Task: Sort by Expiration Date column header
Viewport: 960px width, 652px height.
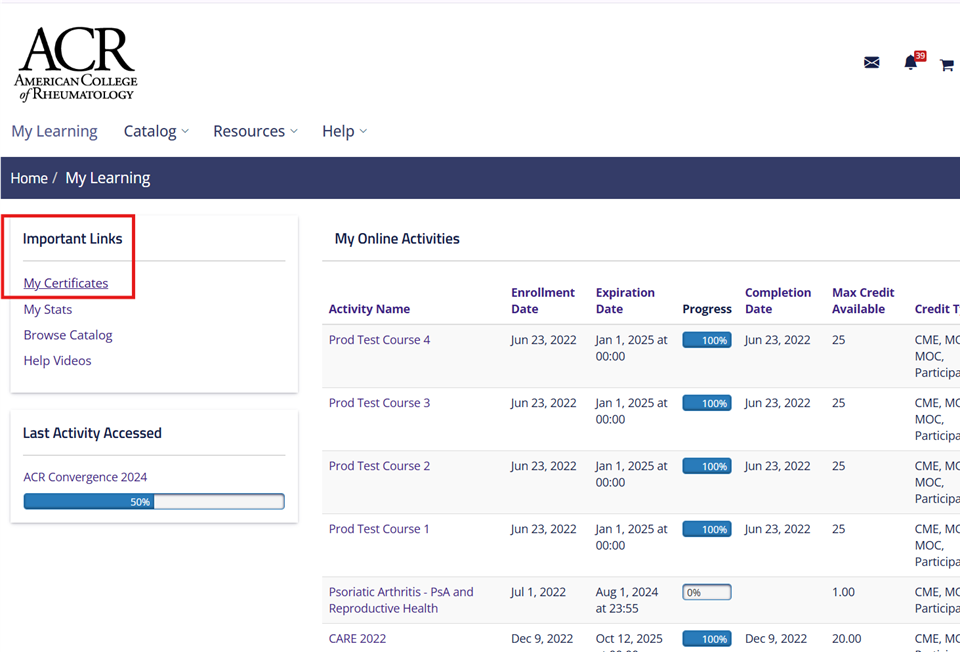Action: 625,301
